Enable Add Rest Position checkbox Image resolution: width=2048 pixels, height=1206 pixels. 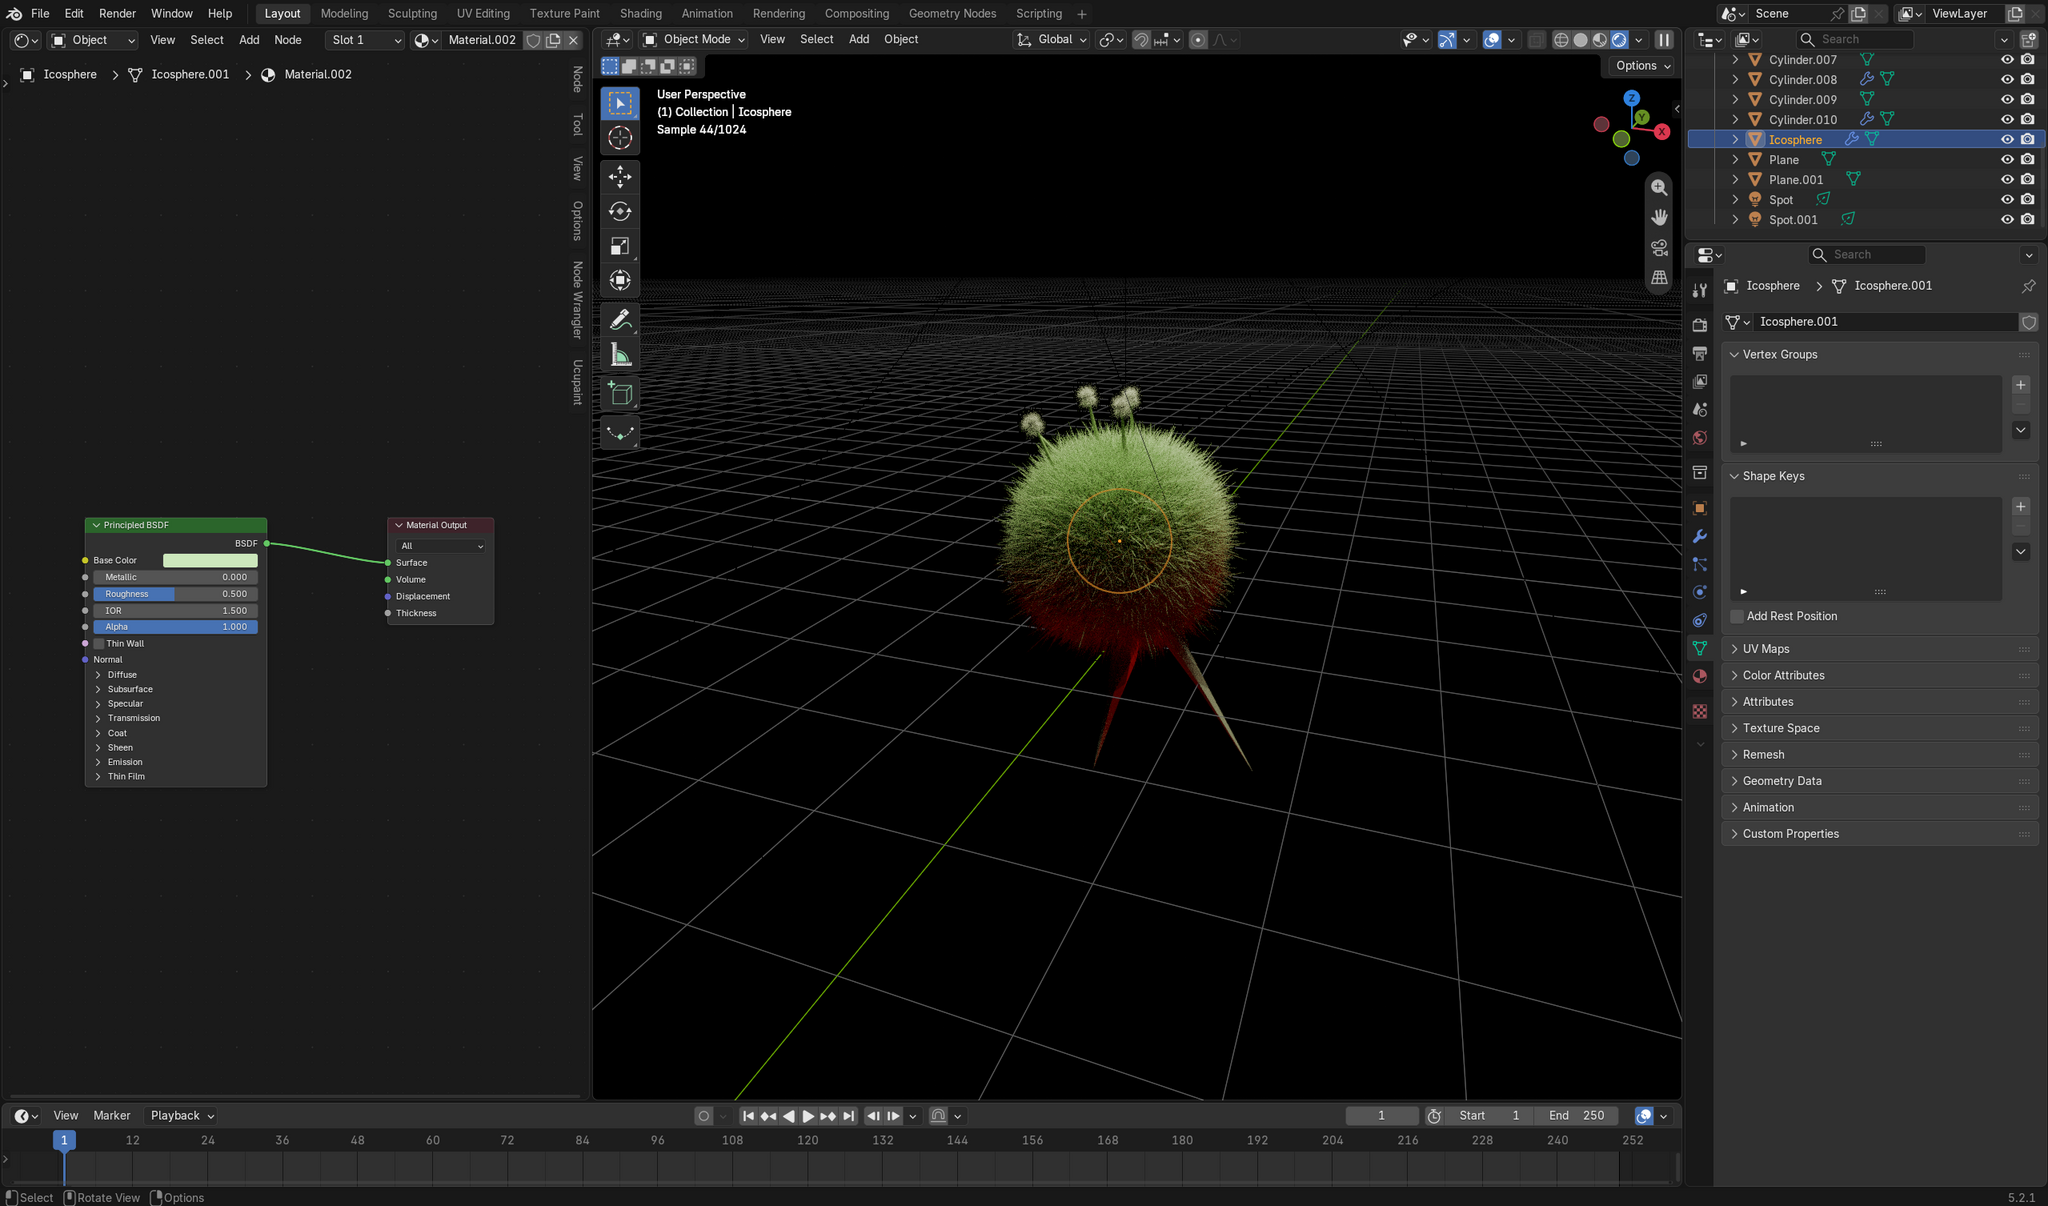(x=1737, y=616)
